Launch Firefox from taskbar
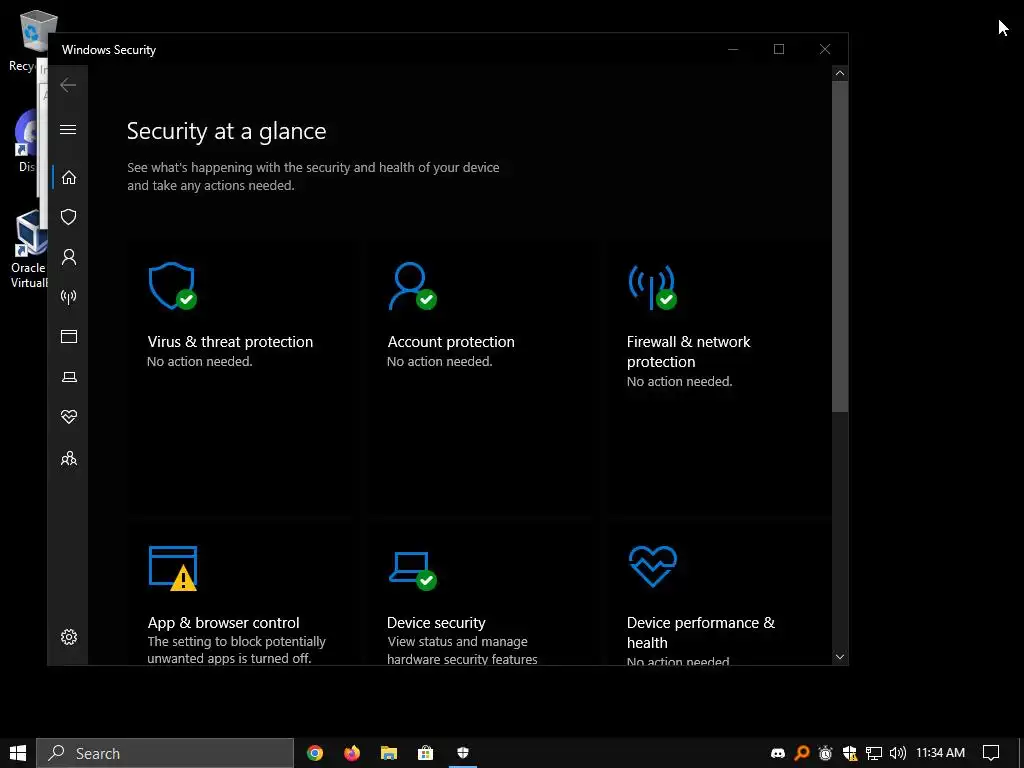This screenshot has width=1024, height=768. pos(352,753)
